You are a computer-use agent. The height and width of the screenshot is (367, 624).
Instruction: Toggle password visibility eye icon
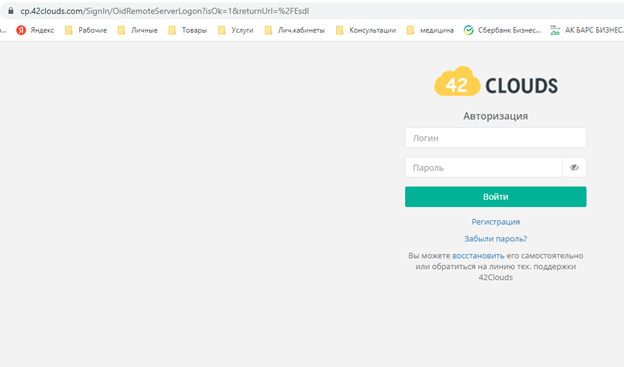tap(574, 168)
